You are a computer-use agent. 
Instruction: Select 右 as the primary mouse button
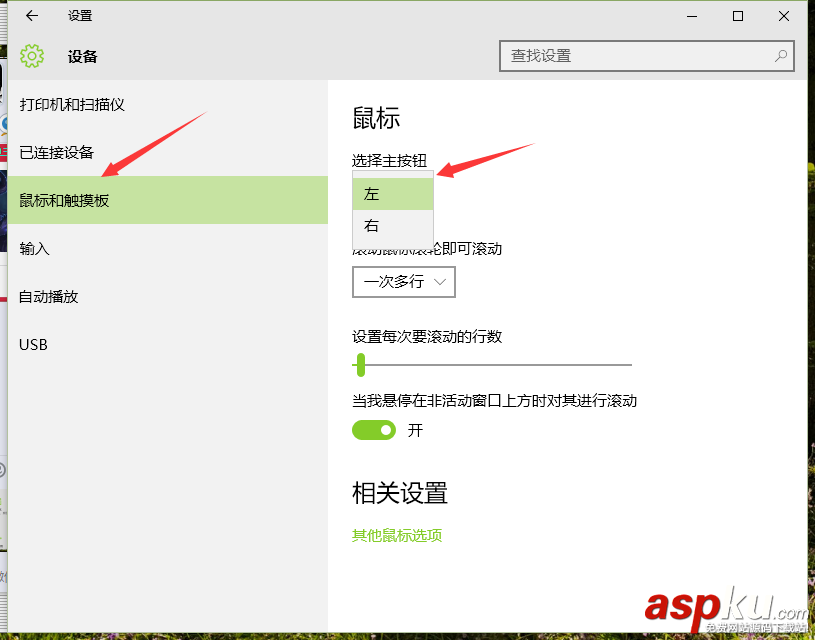tap(392, 226)
